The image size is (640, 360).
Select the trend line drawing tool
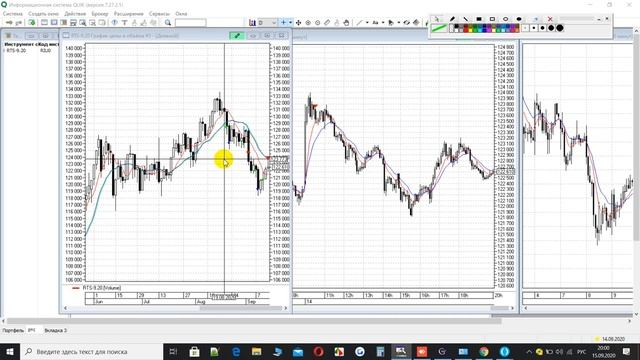coord(359,22)
